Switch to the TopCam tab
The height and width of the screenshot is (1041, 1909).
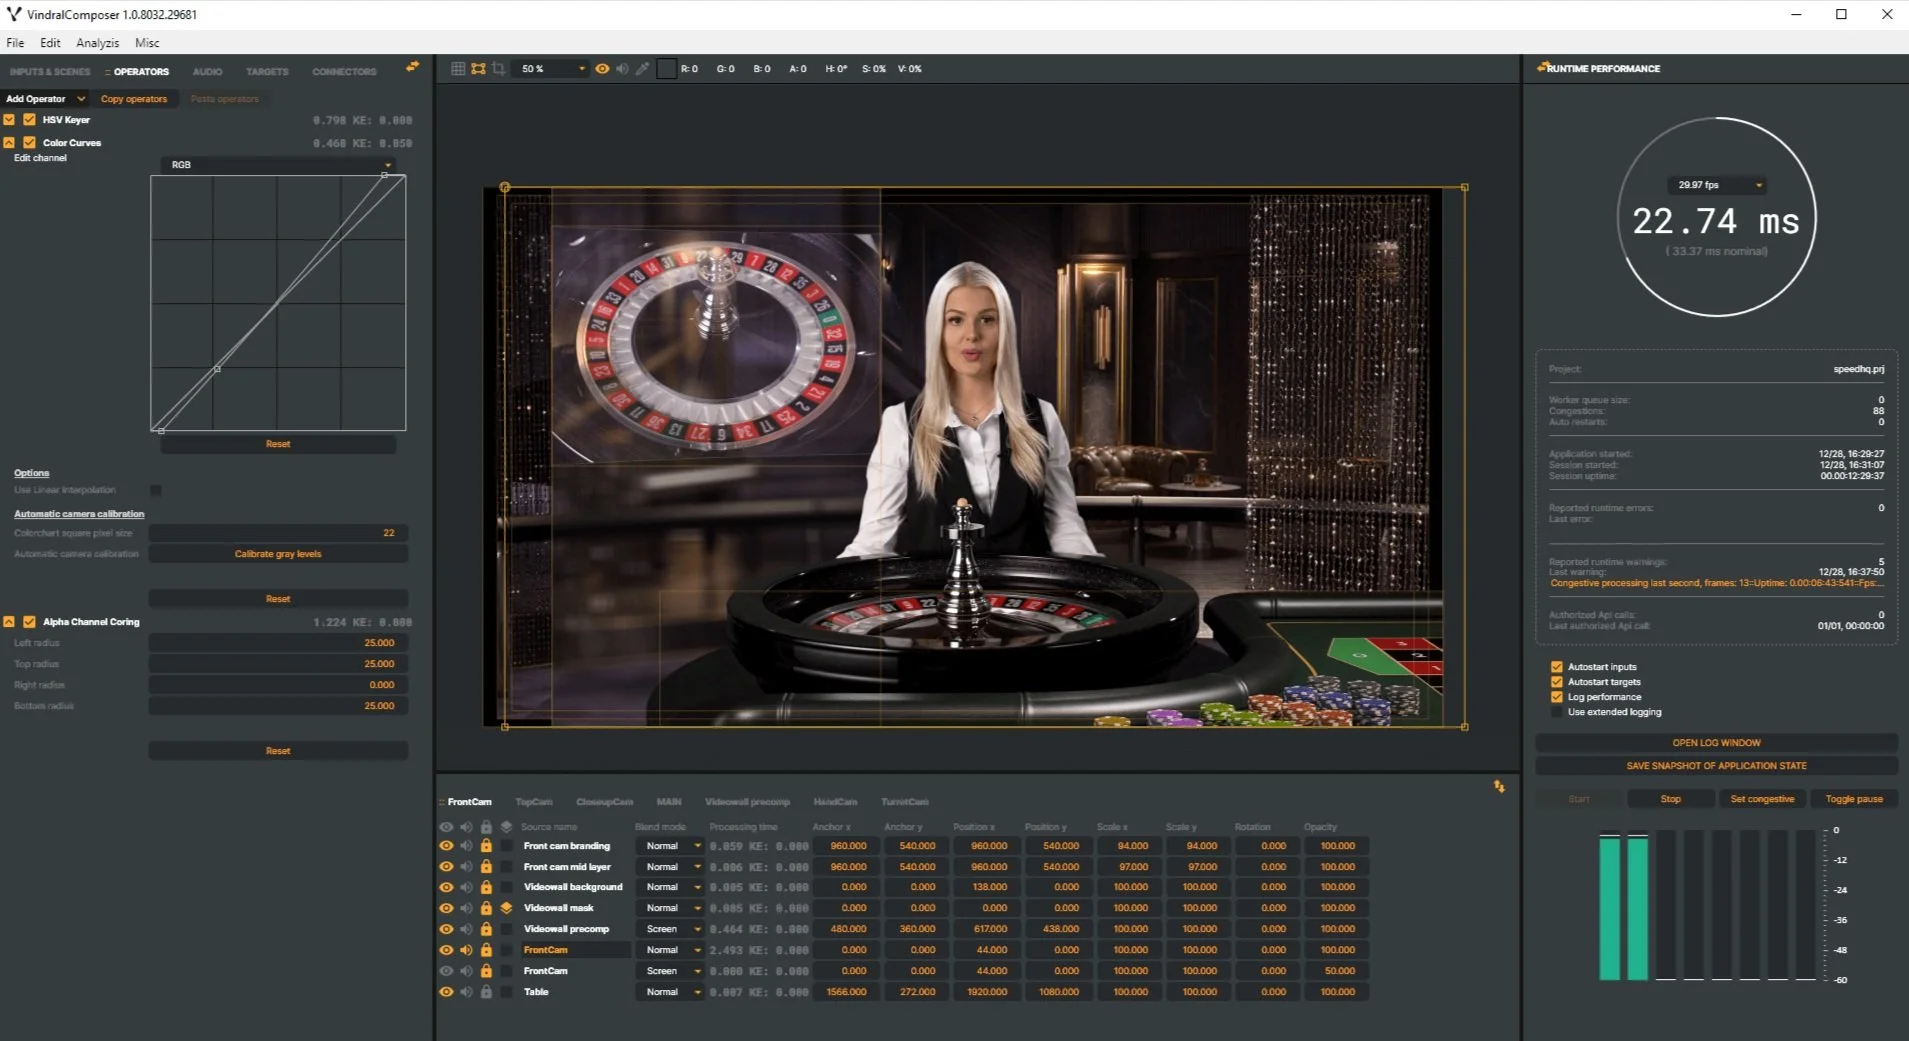[533, 801]
